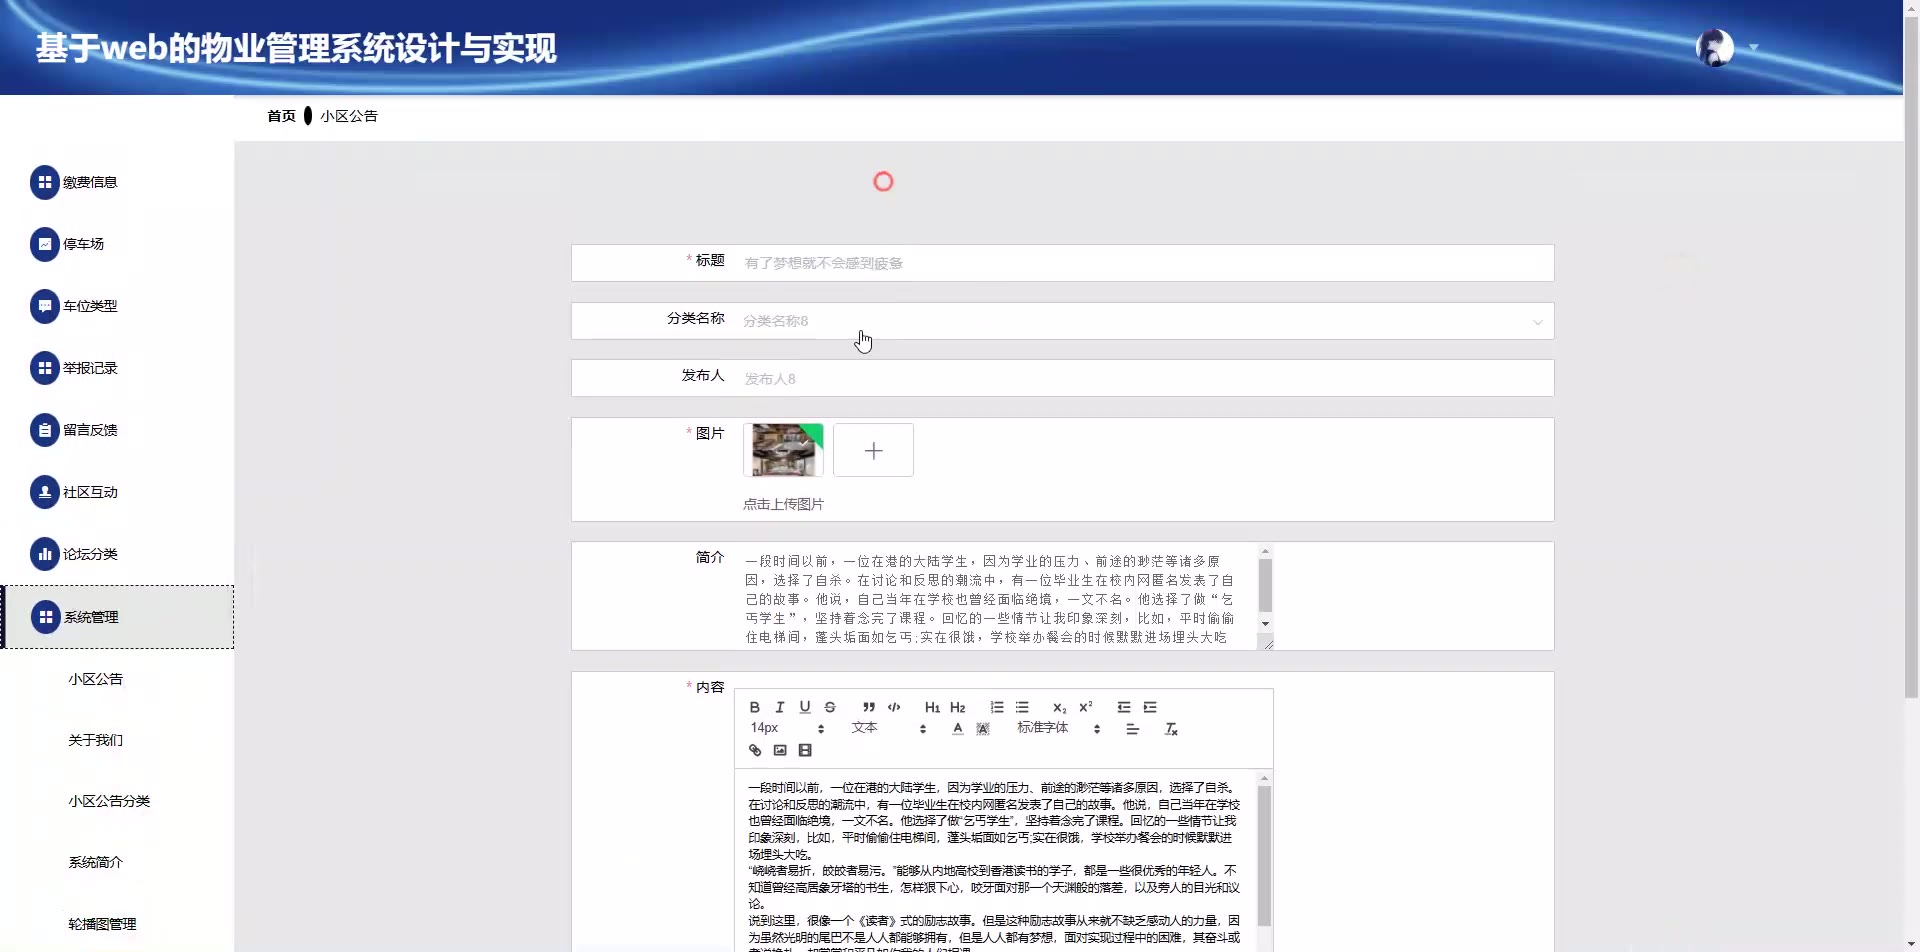Click the 标题 title input field
The width and height of the screenshot is (1920, 952).
(x=1140, y=263)
